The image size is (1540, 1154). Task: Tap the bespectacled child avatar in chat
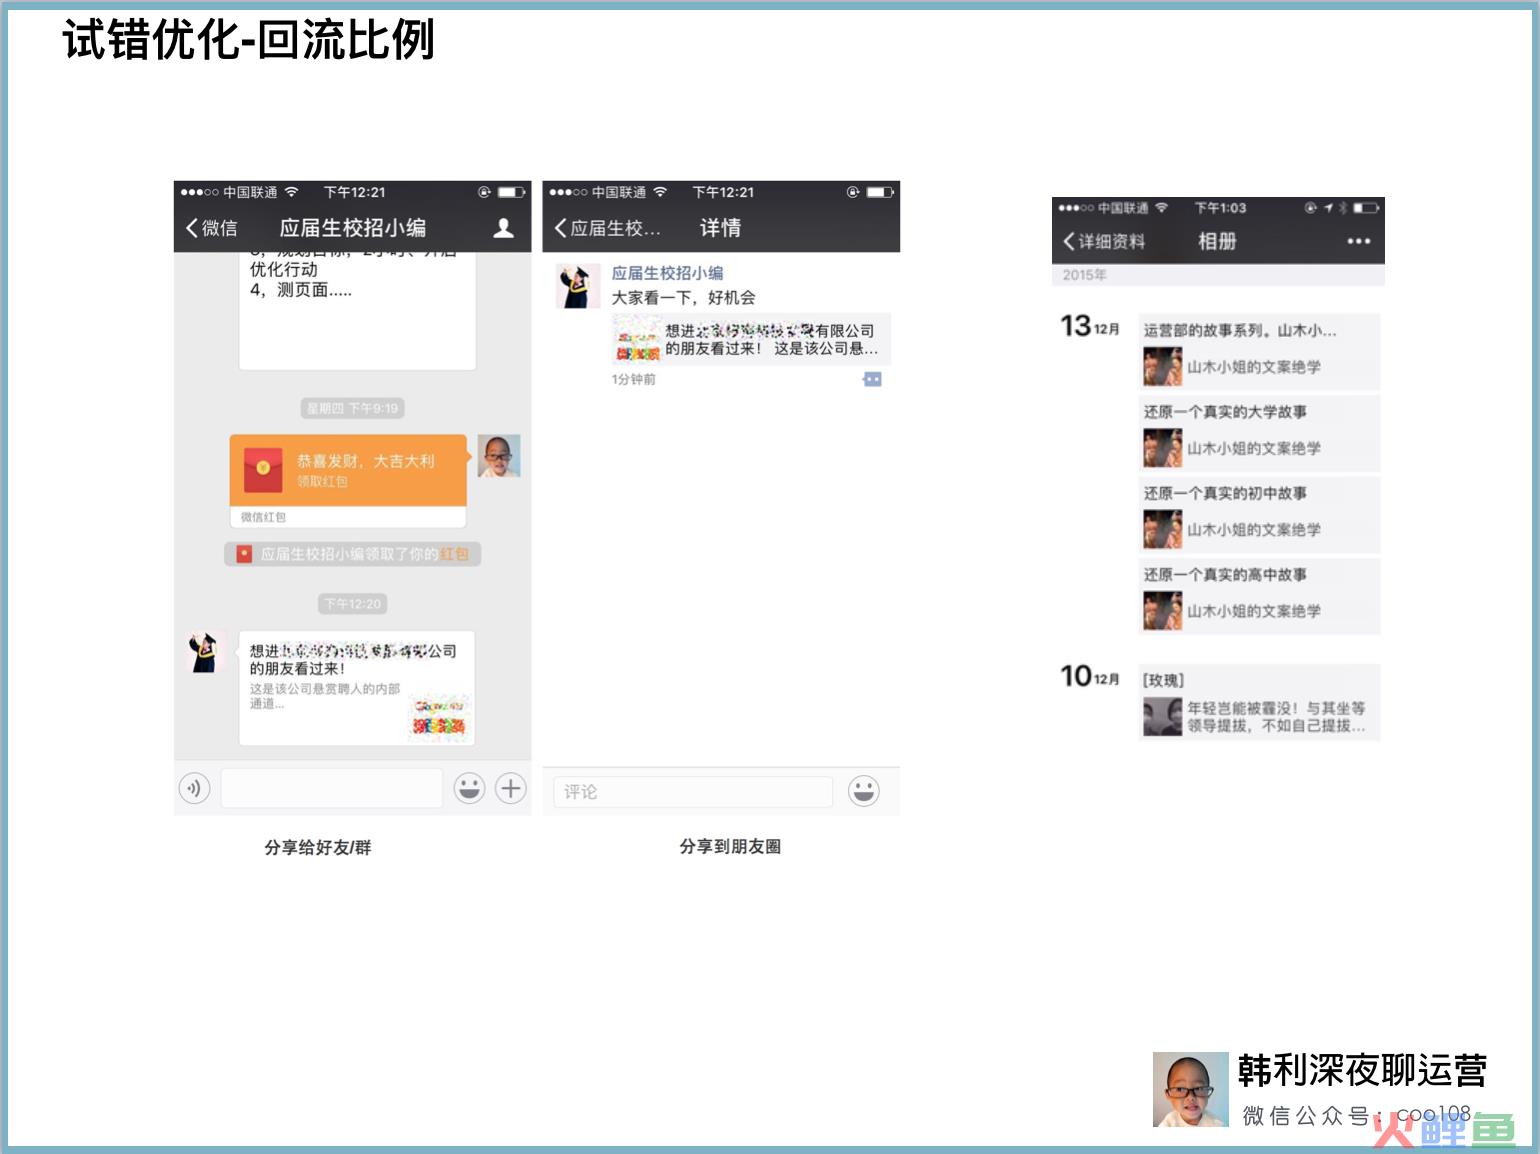tap(499, 456)
